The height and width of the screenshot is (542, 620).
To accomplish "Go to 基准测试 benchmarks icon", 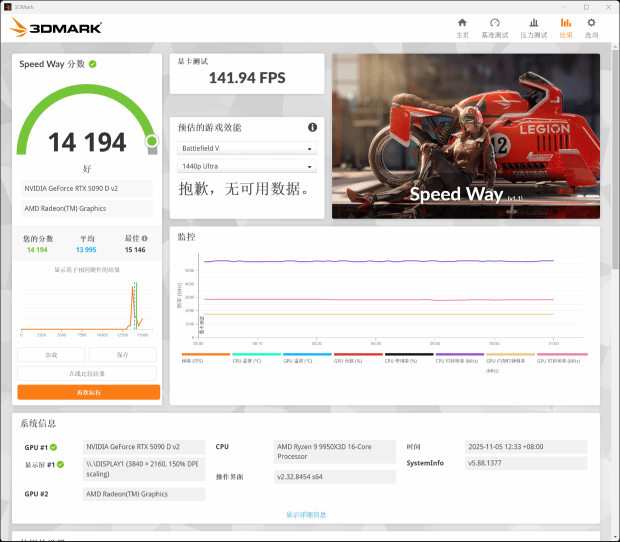I will coord(494,27).
